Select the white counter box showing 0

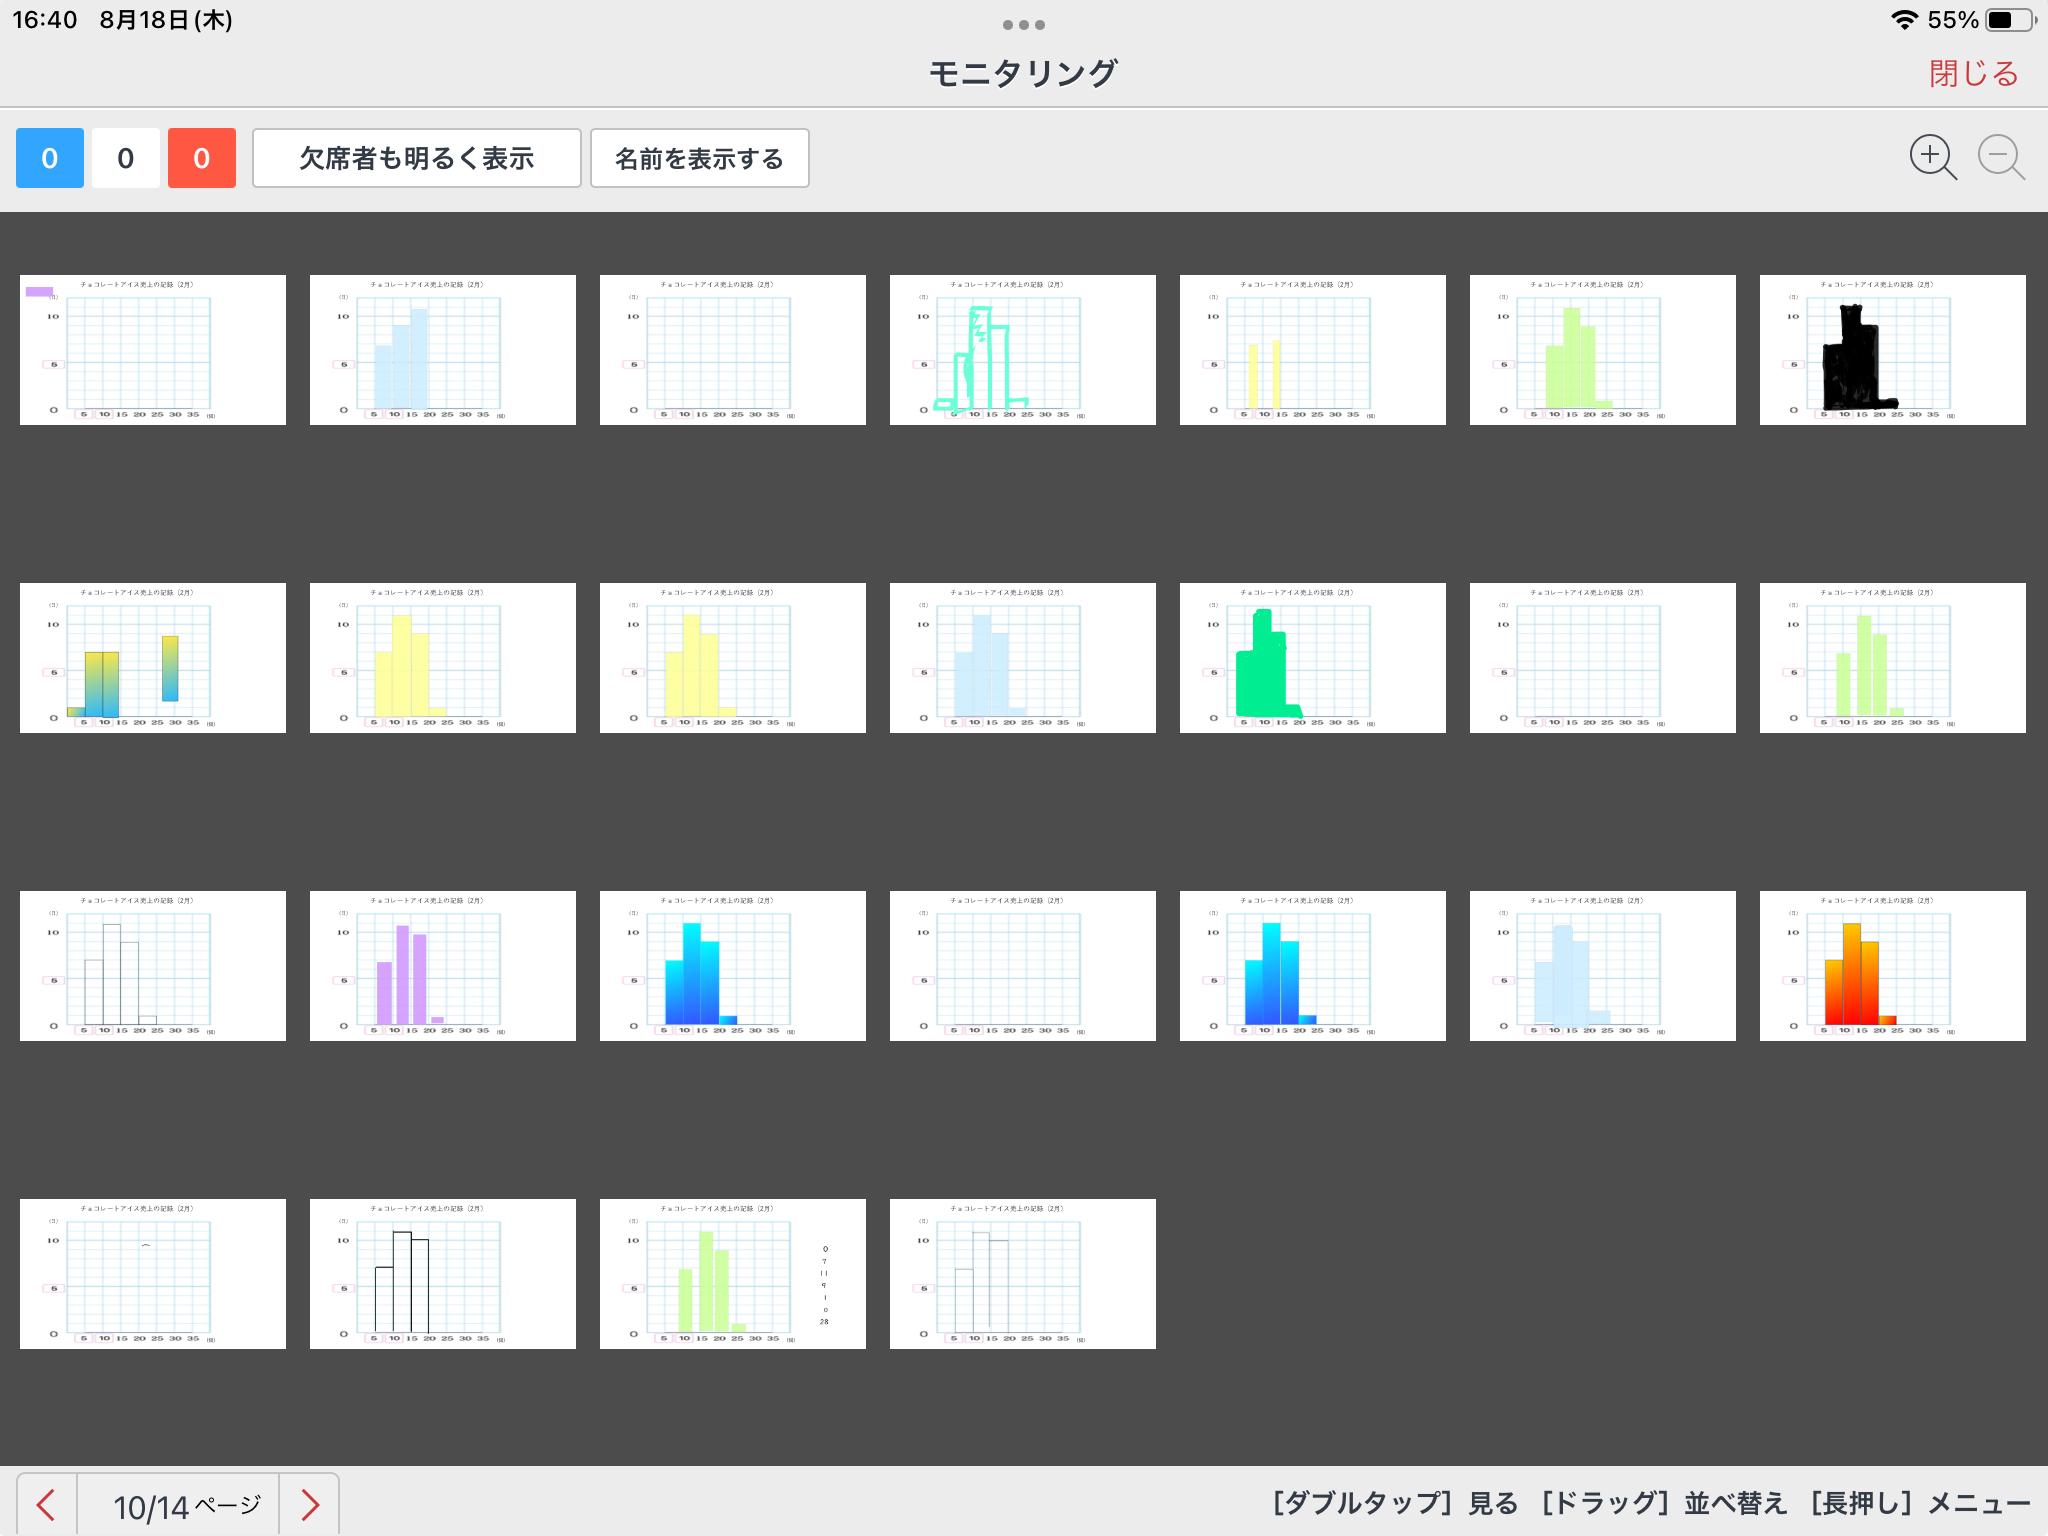(126, 158)
